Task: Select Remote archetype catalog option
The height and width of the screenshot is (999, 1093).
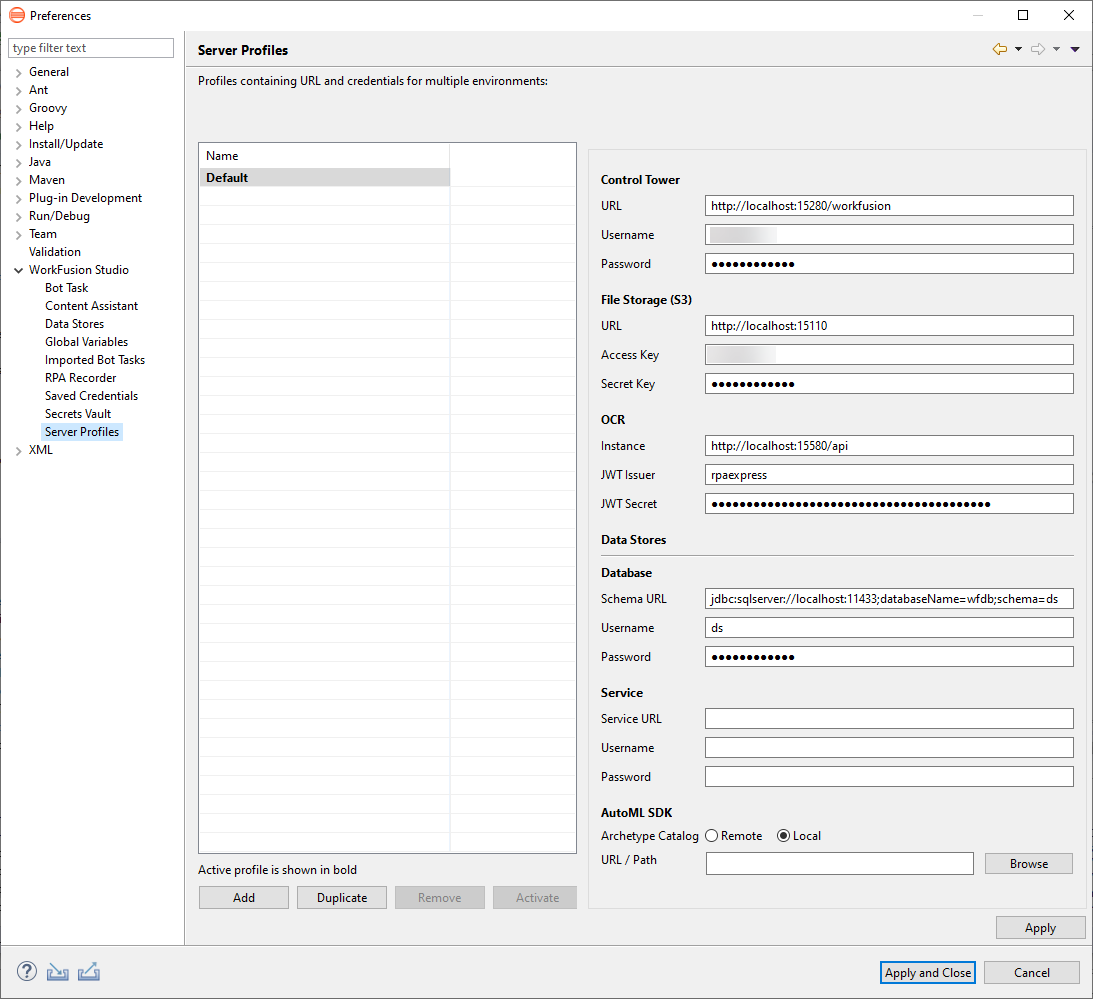Action: coord(712,835)
